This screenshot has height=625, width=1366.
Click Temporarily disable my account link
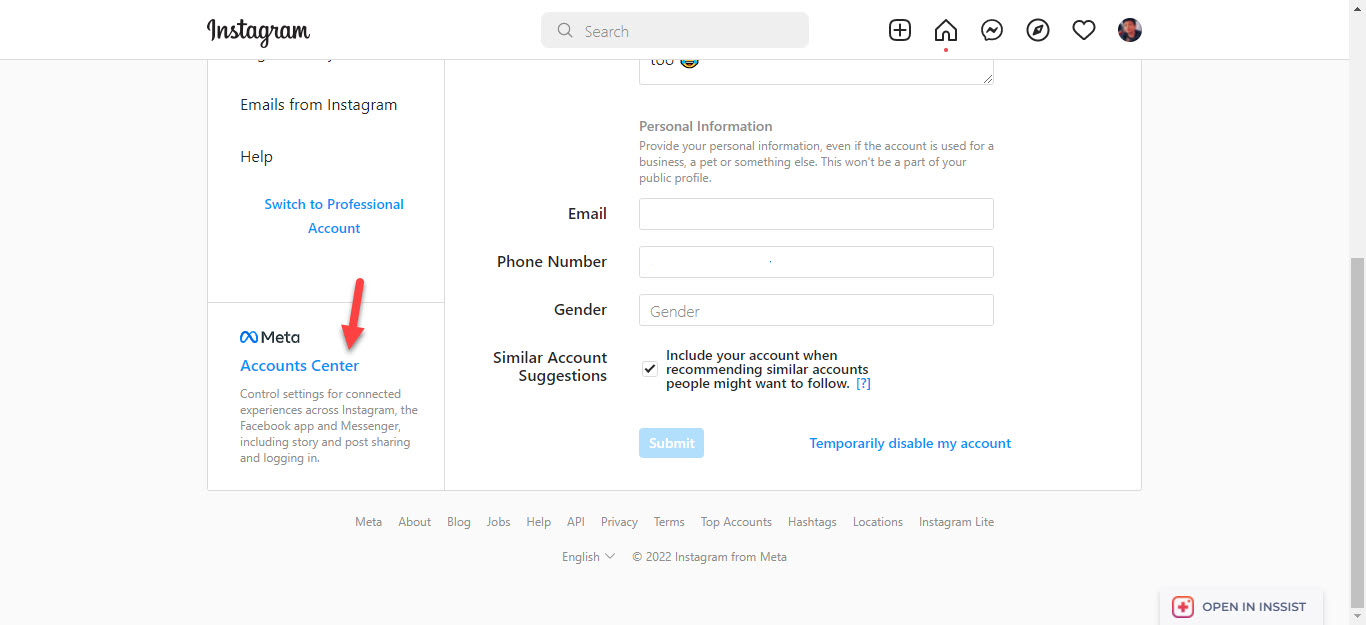click(910, 443)
